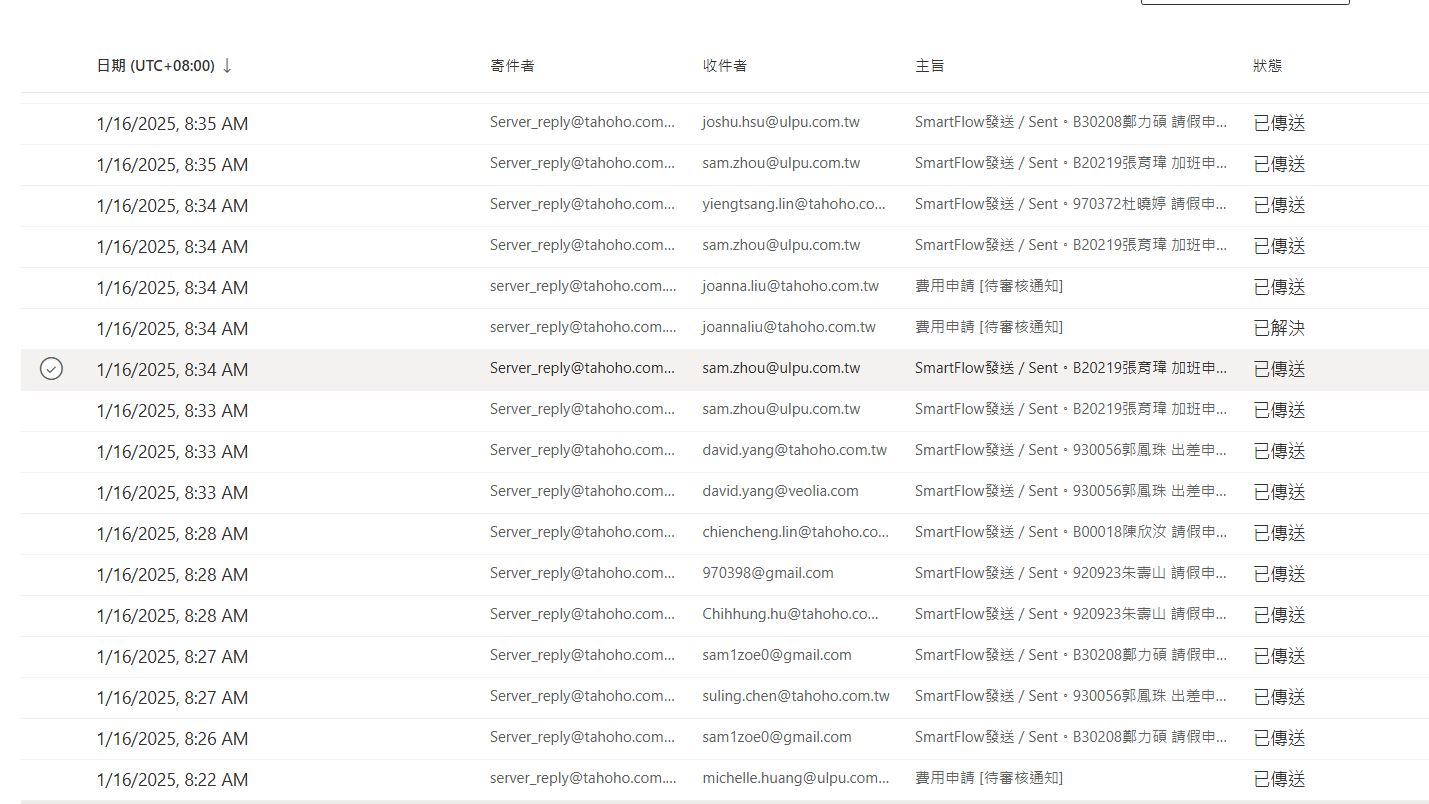Click the 收件者 column header
Viewport: 1429px width, 804px height.
724,66
